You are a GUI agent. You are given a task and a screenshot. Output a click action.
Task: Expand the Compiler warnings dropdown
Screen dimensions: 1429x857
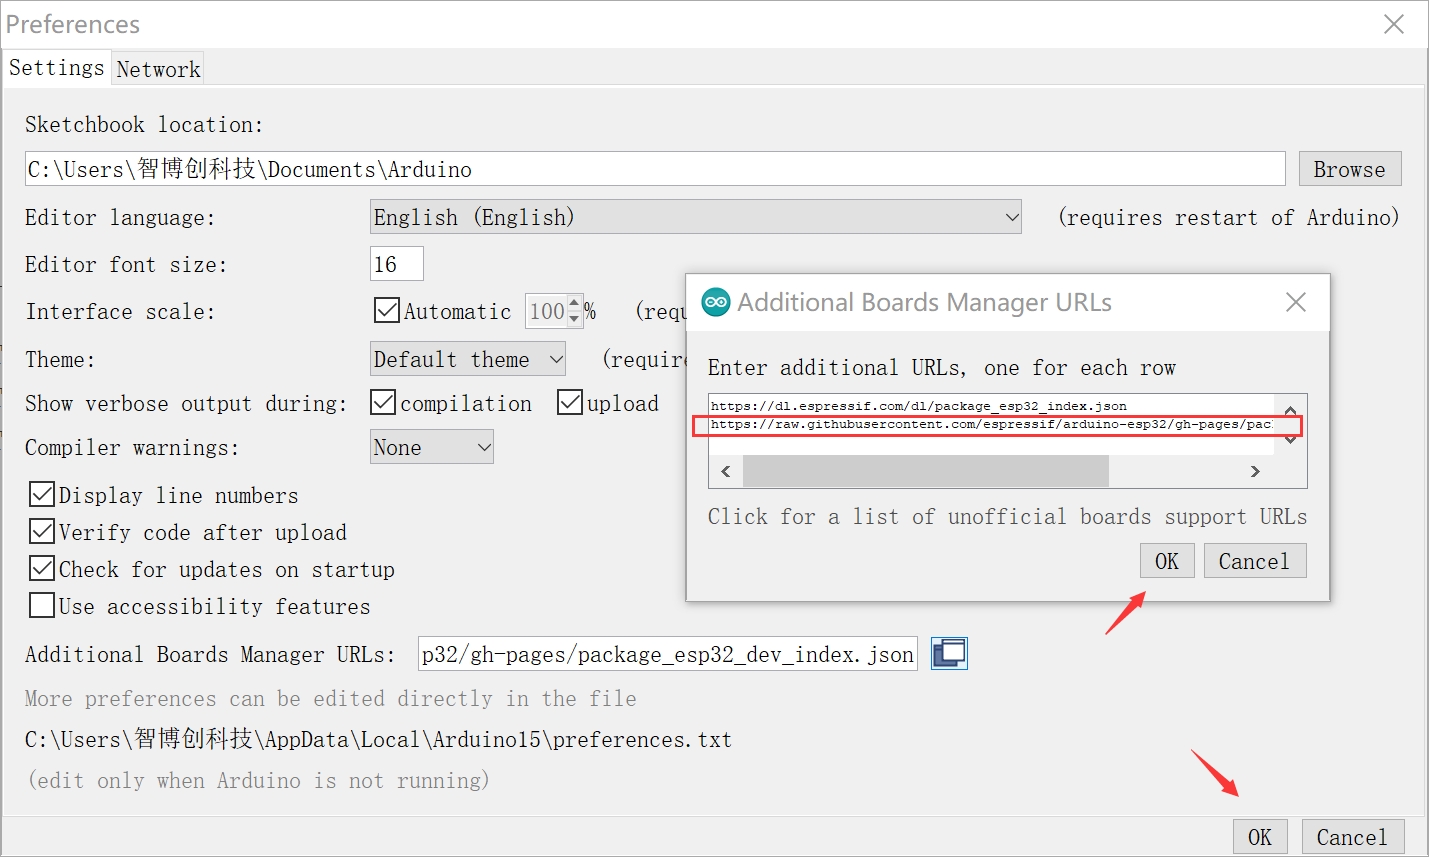432,447
